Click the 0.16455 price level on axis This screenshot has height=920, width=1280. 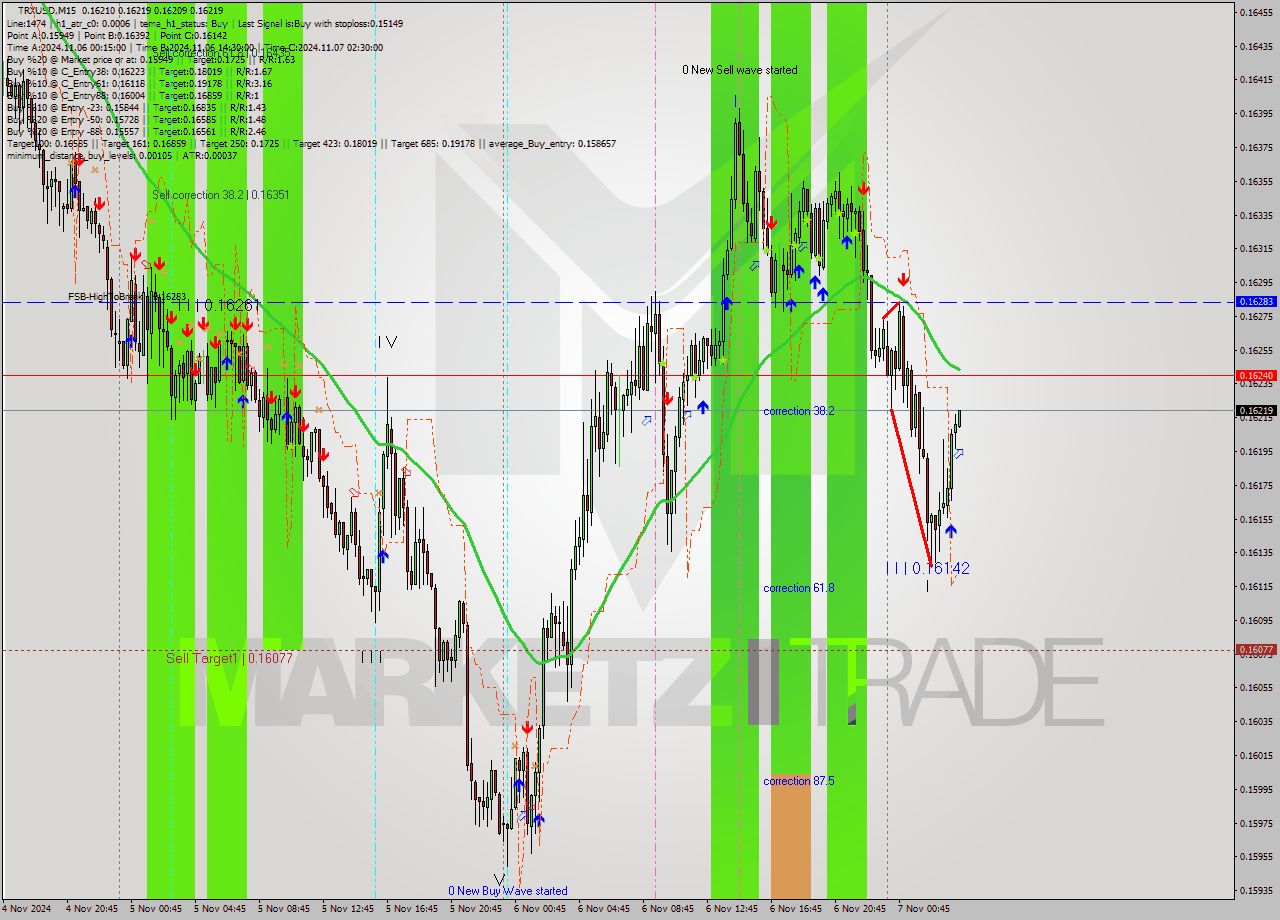coord(1257,12)
